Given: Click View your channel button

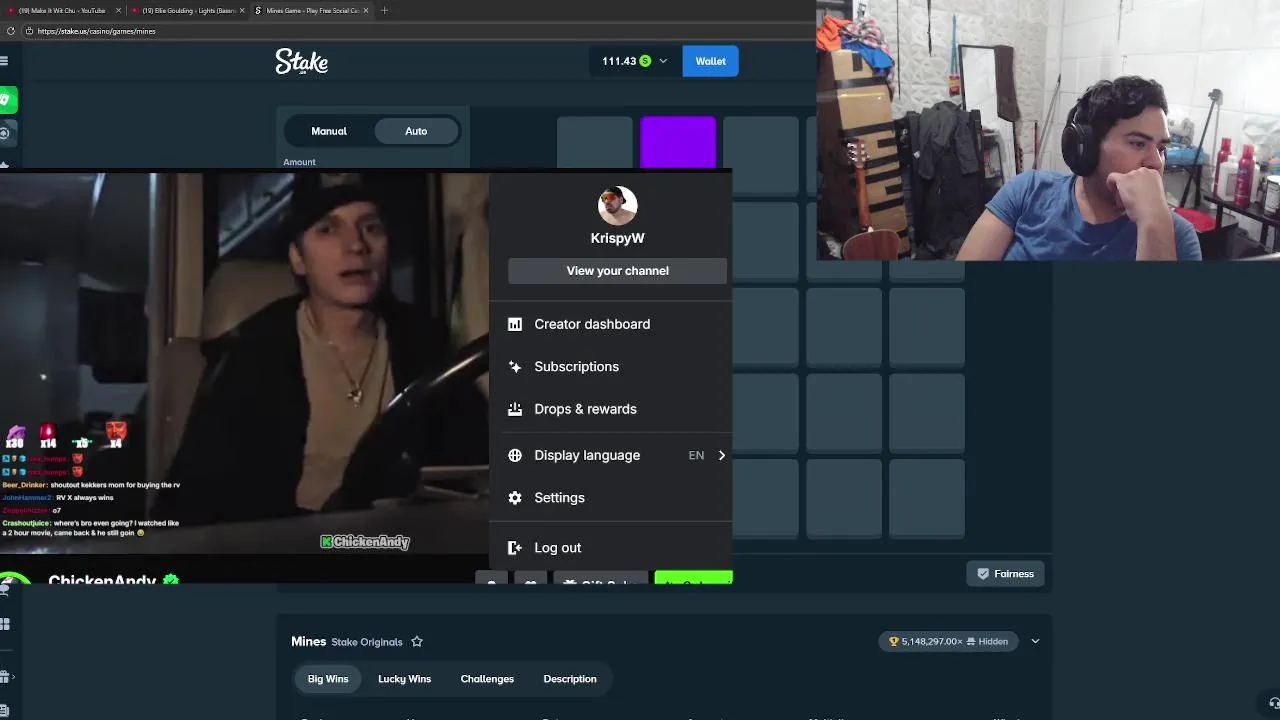Looking at the screenshot, I should (x=617, y=271).
